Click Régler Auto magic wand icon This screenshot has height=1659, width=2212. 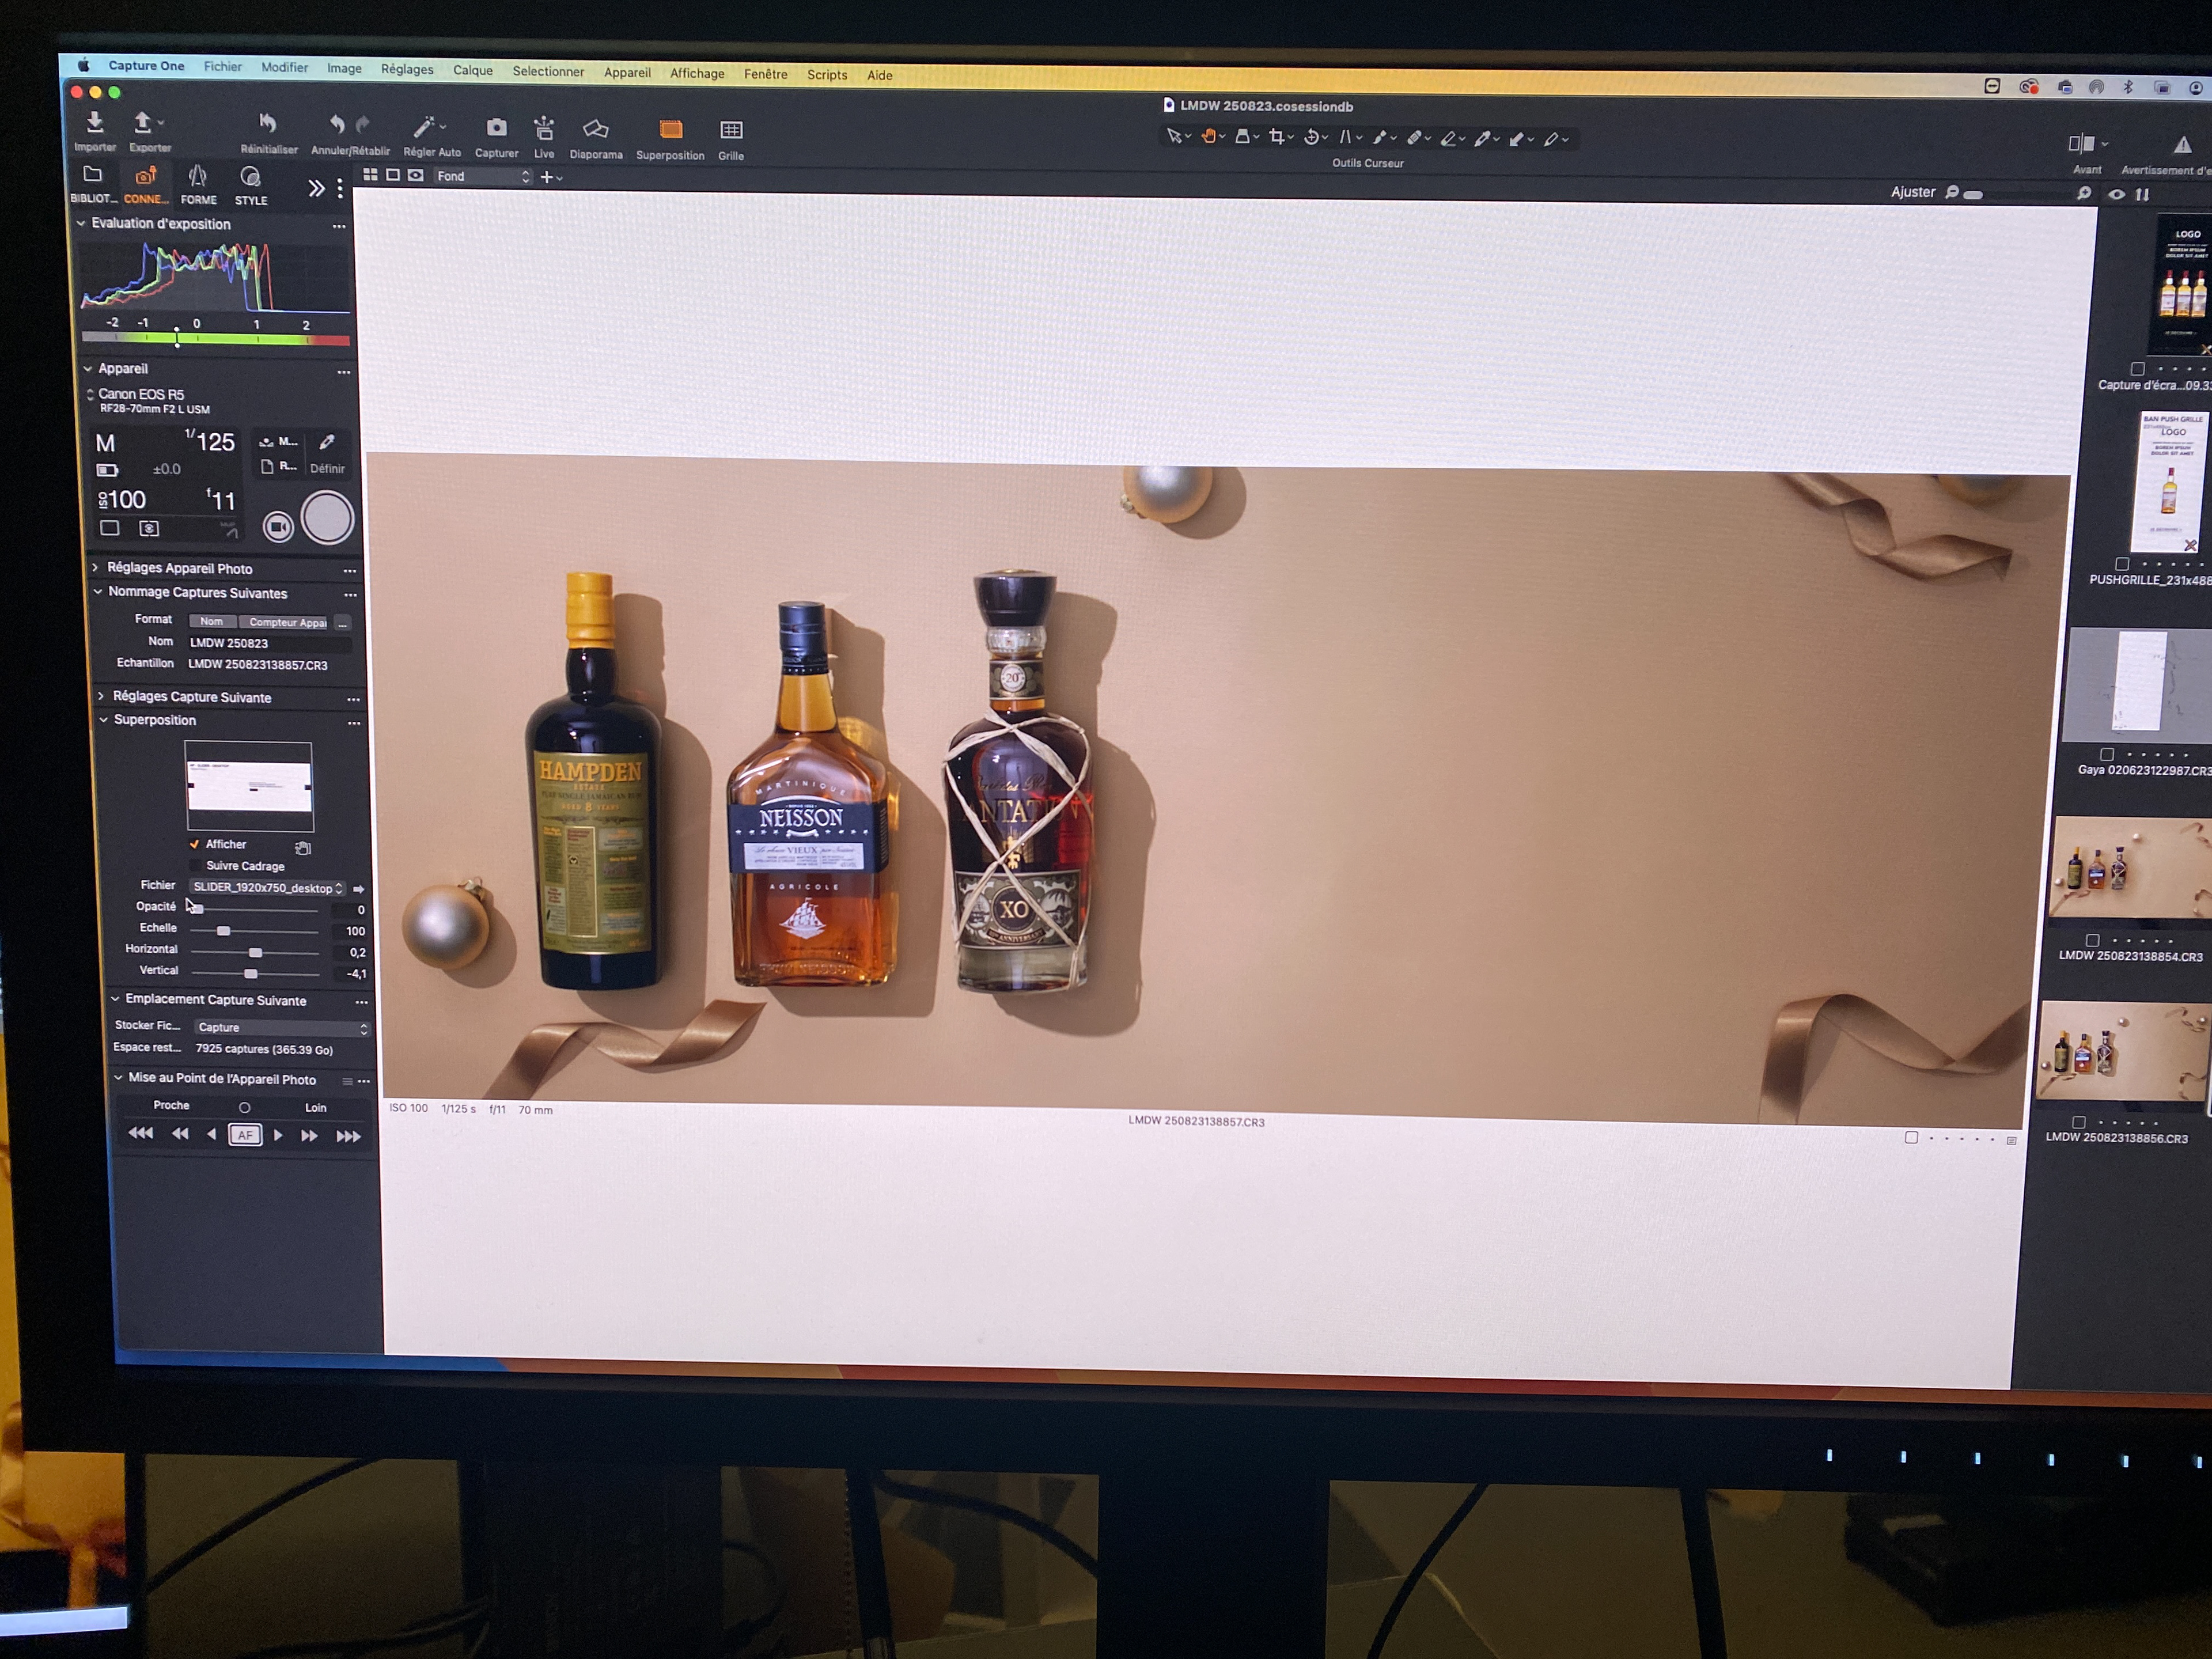424,127
